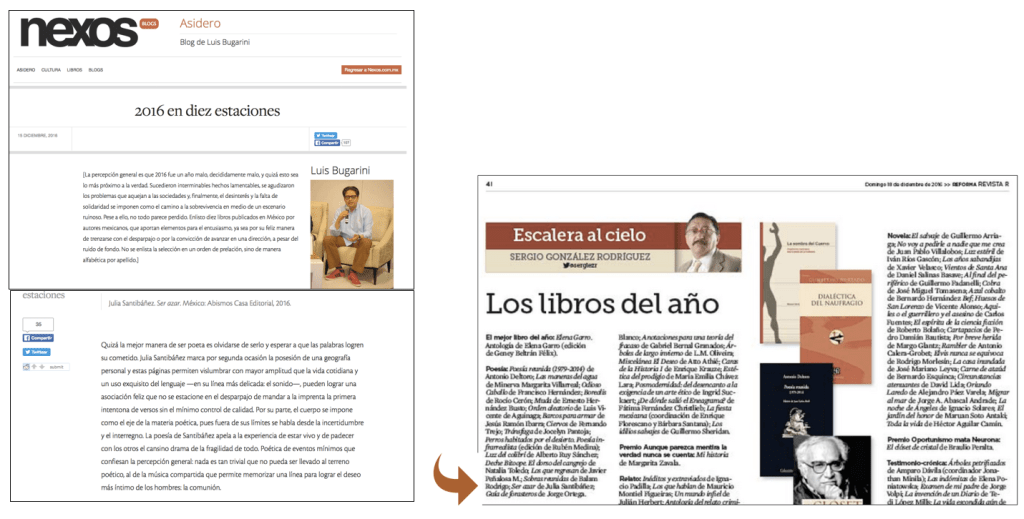Open the ASIDERO menu item
This screenshot has height=519, width=1024.
click(x=26, y=70)
